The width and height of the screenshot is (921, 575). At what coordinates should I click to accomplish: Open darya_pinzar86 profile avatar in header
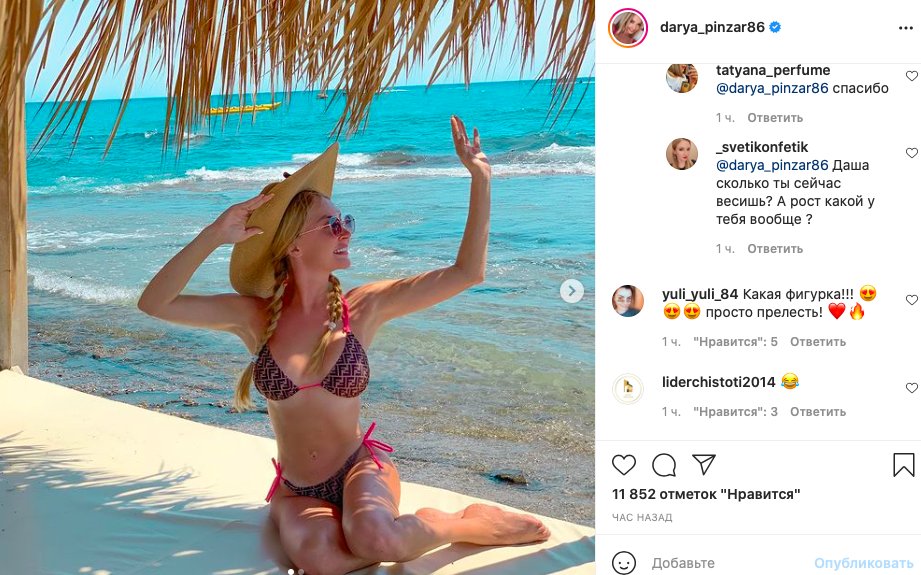click(x=627, y=27)
